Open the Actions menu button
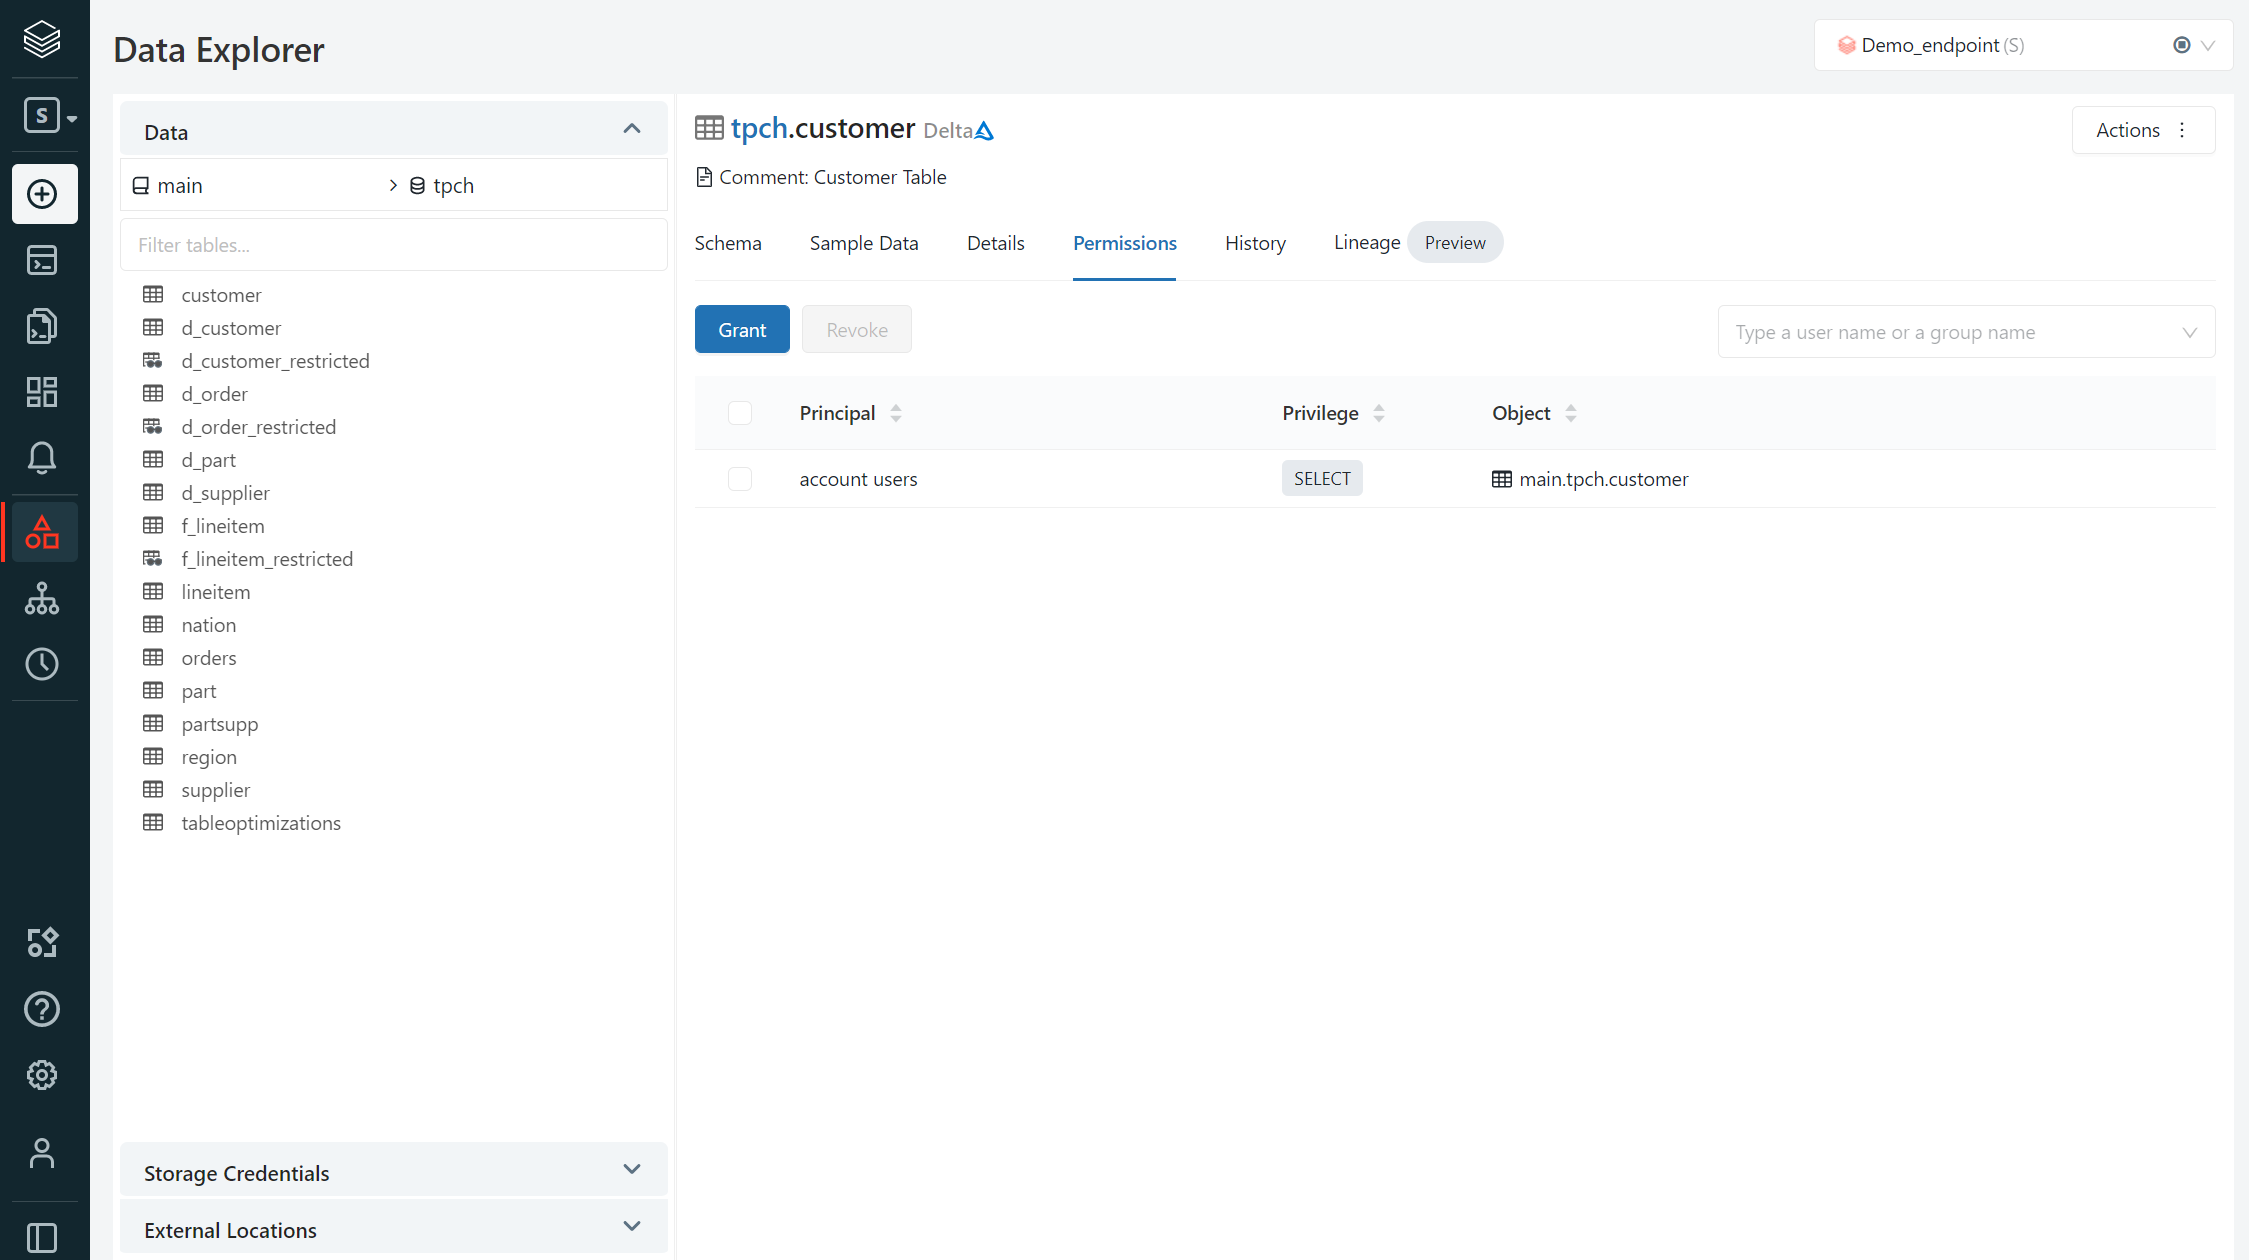 coord(2142,130)
